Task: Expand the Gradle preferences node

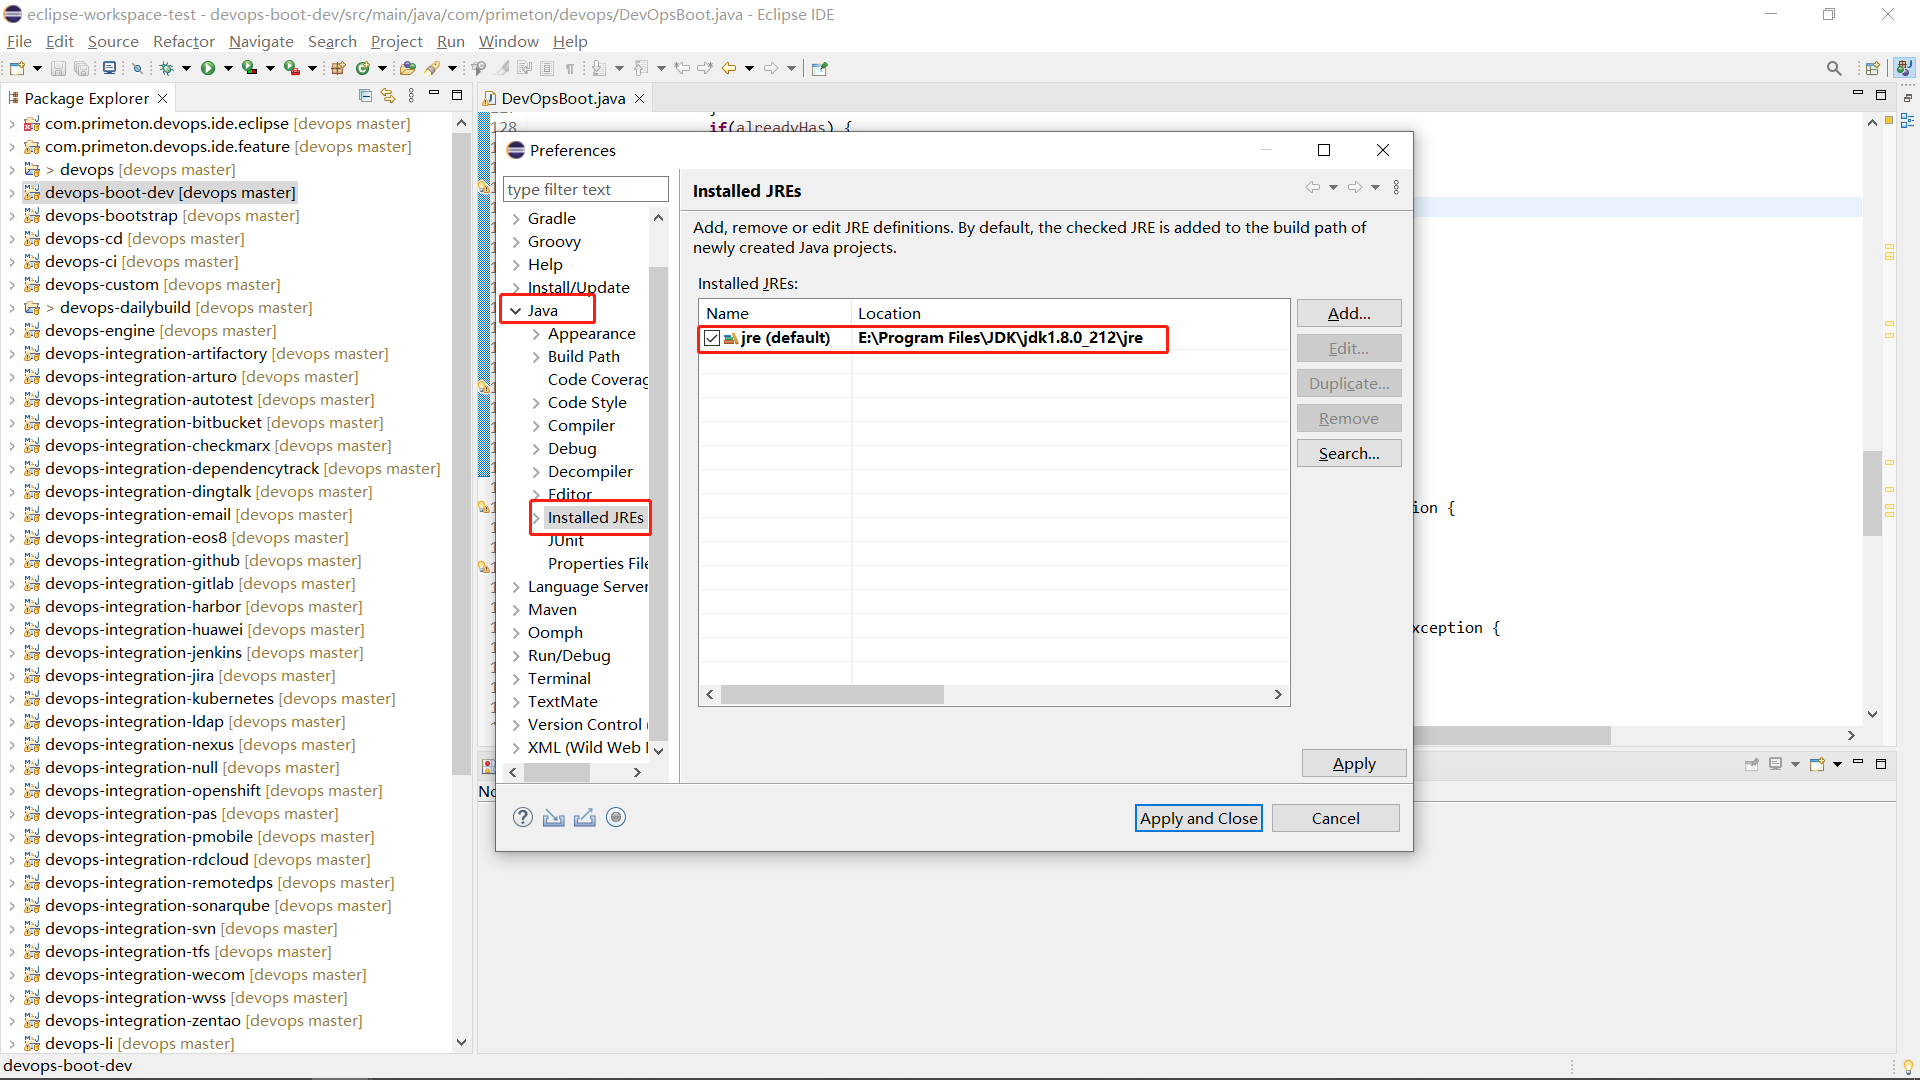Action: tap(516, 218)
